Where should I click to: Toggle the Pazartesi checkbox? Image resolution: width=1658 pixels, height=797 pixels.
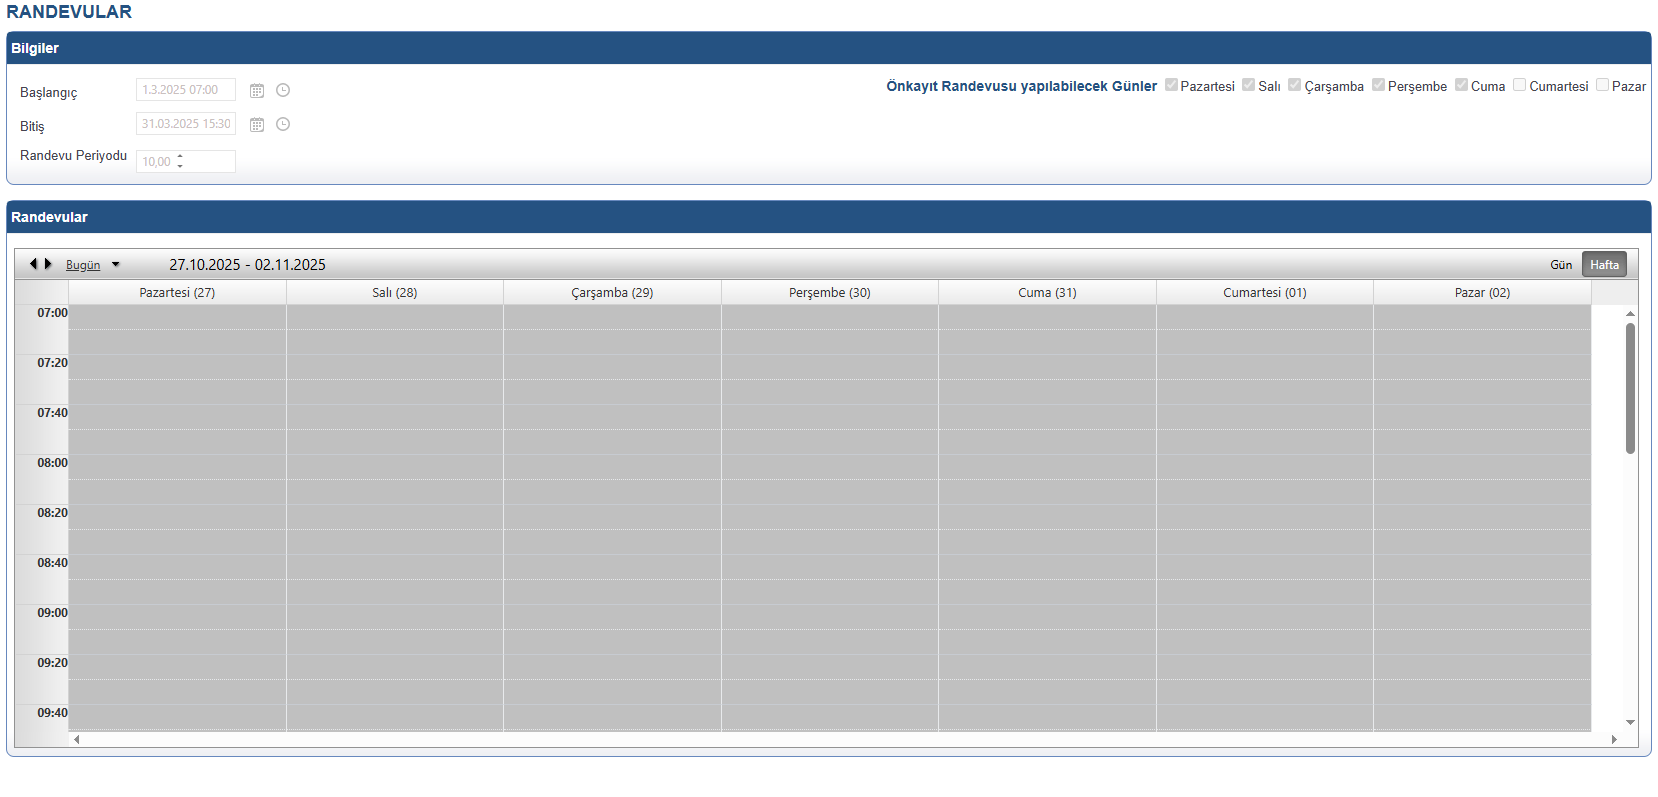1171,85
